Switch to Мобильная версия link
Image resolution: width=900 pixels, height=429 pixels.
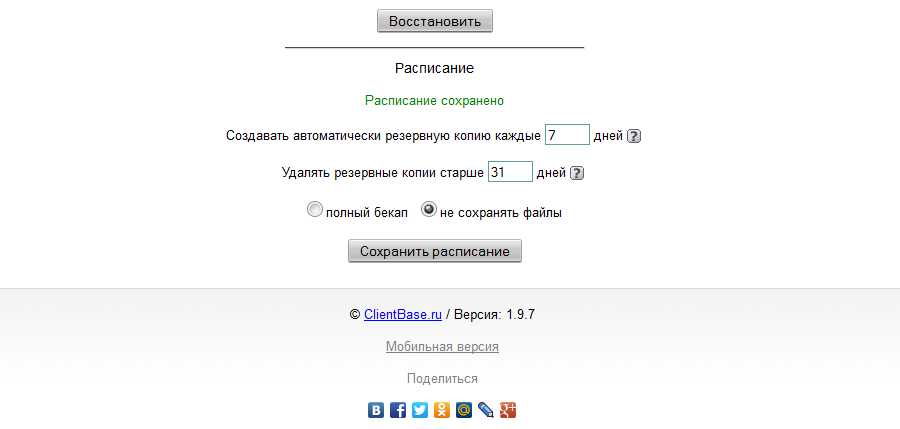point(443,347)
